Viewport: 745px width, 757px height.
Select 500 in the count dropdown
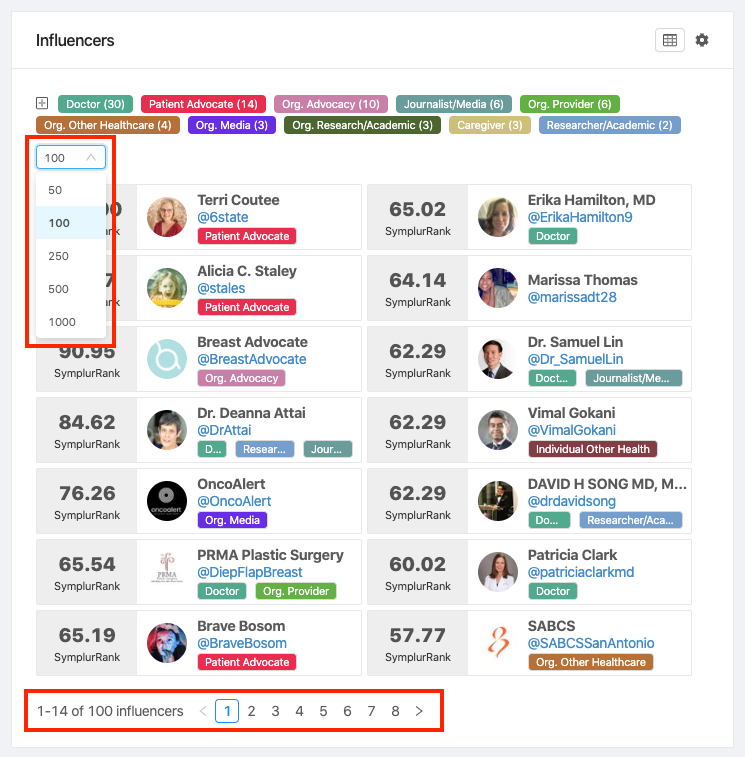click(71, 289)
